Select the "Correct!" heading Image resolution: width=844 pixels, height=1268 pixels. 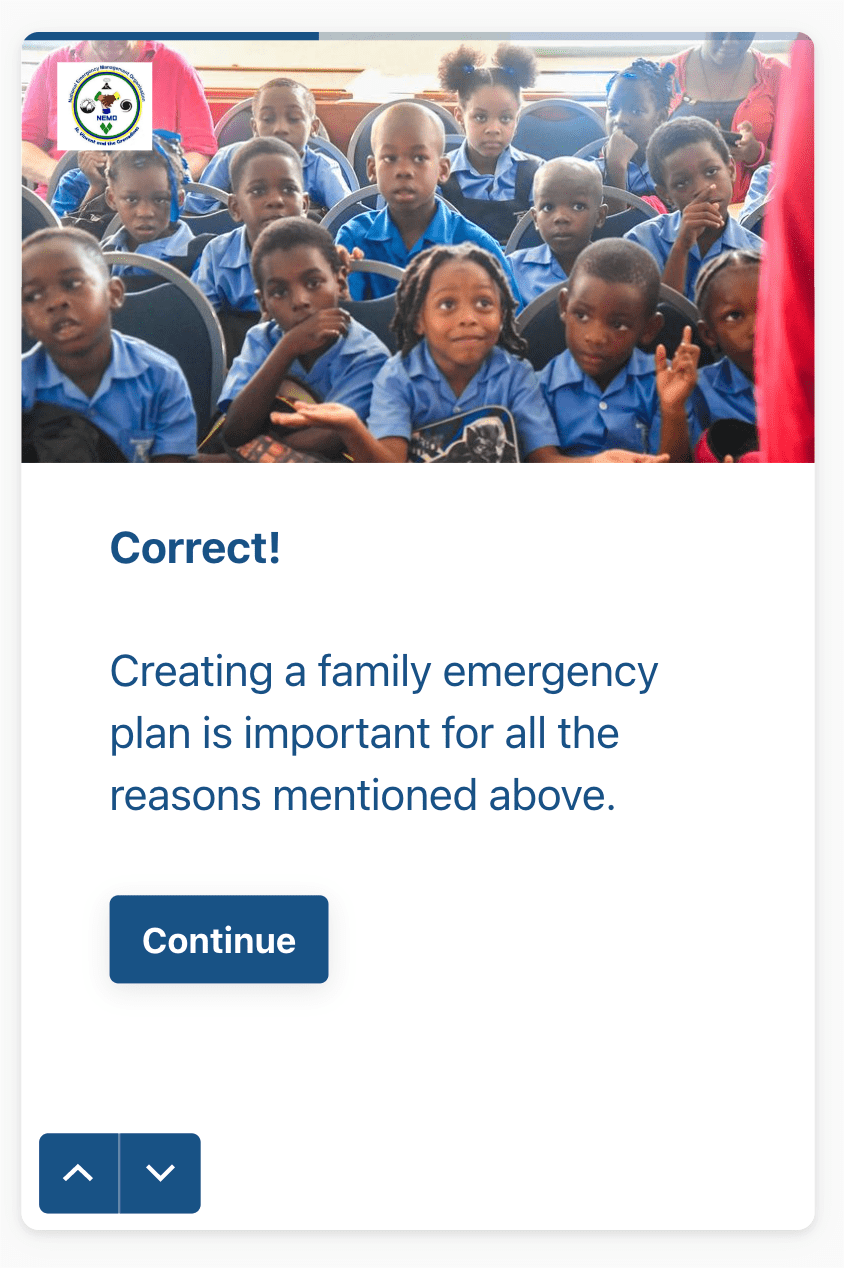[x=195, y=548]
